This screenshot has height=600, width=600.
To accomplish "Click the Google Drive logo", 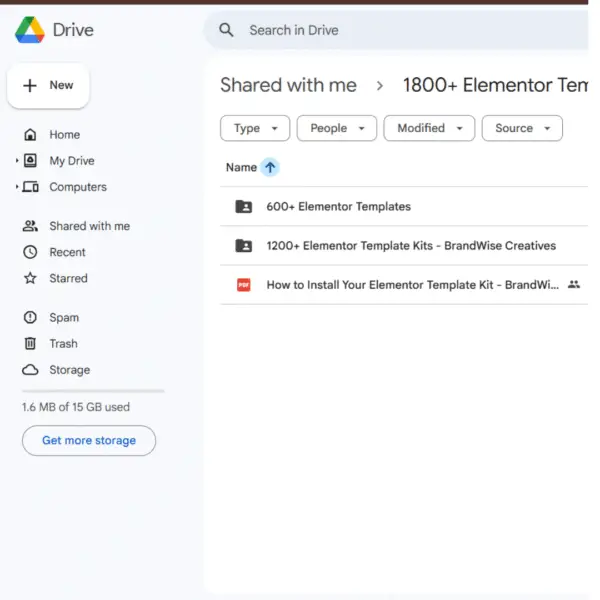I will click(x=30, y=30).
